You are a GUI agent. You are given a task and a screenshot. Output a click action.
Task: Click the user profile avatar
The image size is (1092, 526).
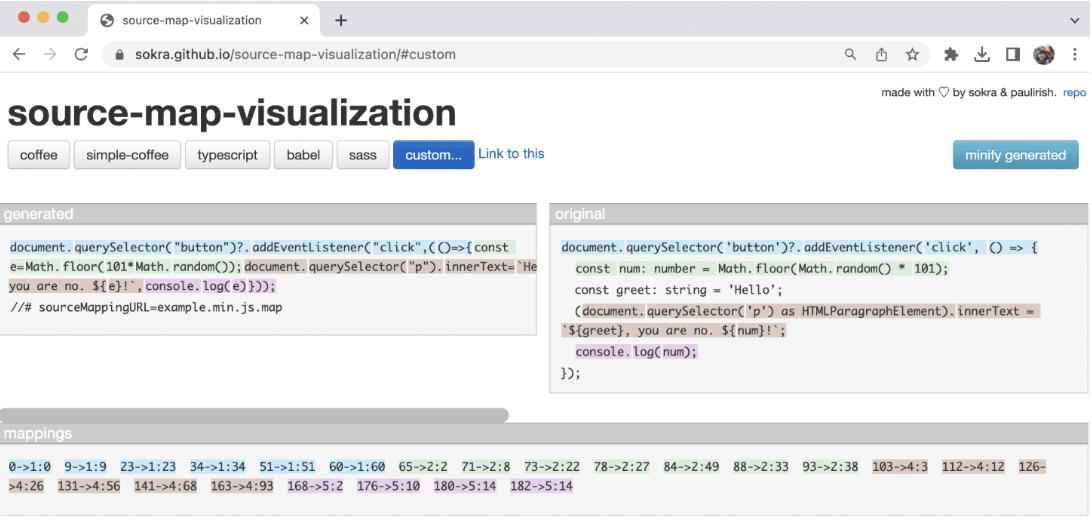click(x=1044, y=54)
